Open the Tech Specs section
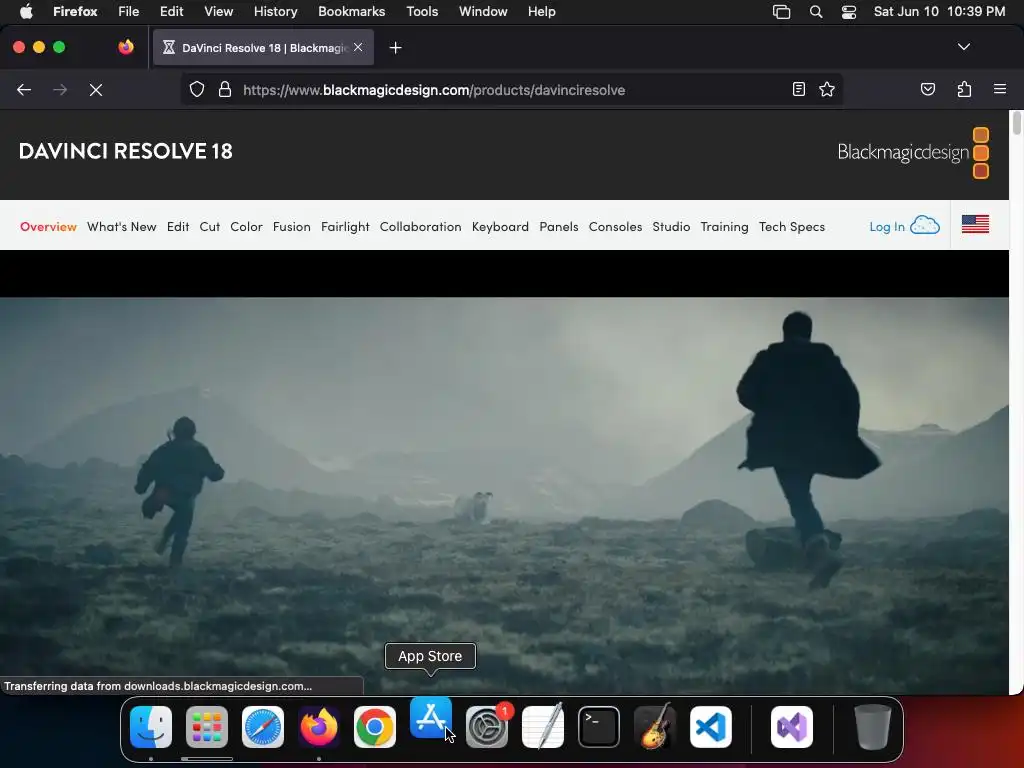Screen dimensions: 1024x768 (792, 227)
